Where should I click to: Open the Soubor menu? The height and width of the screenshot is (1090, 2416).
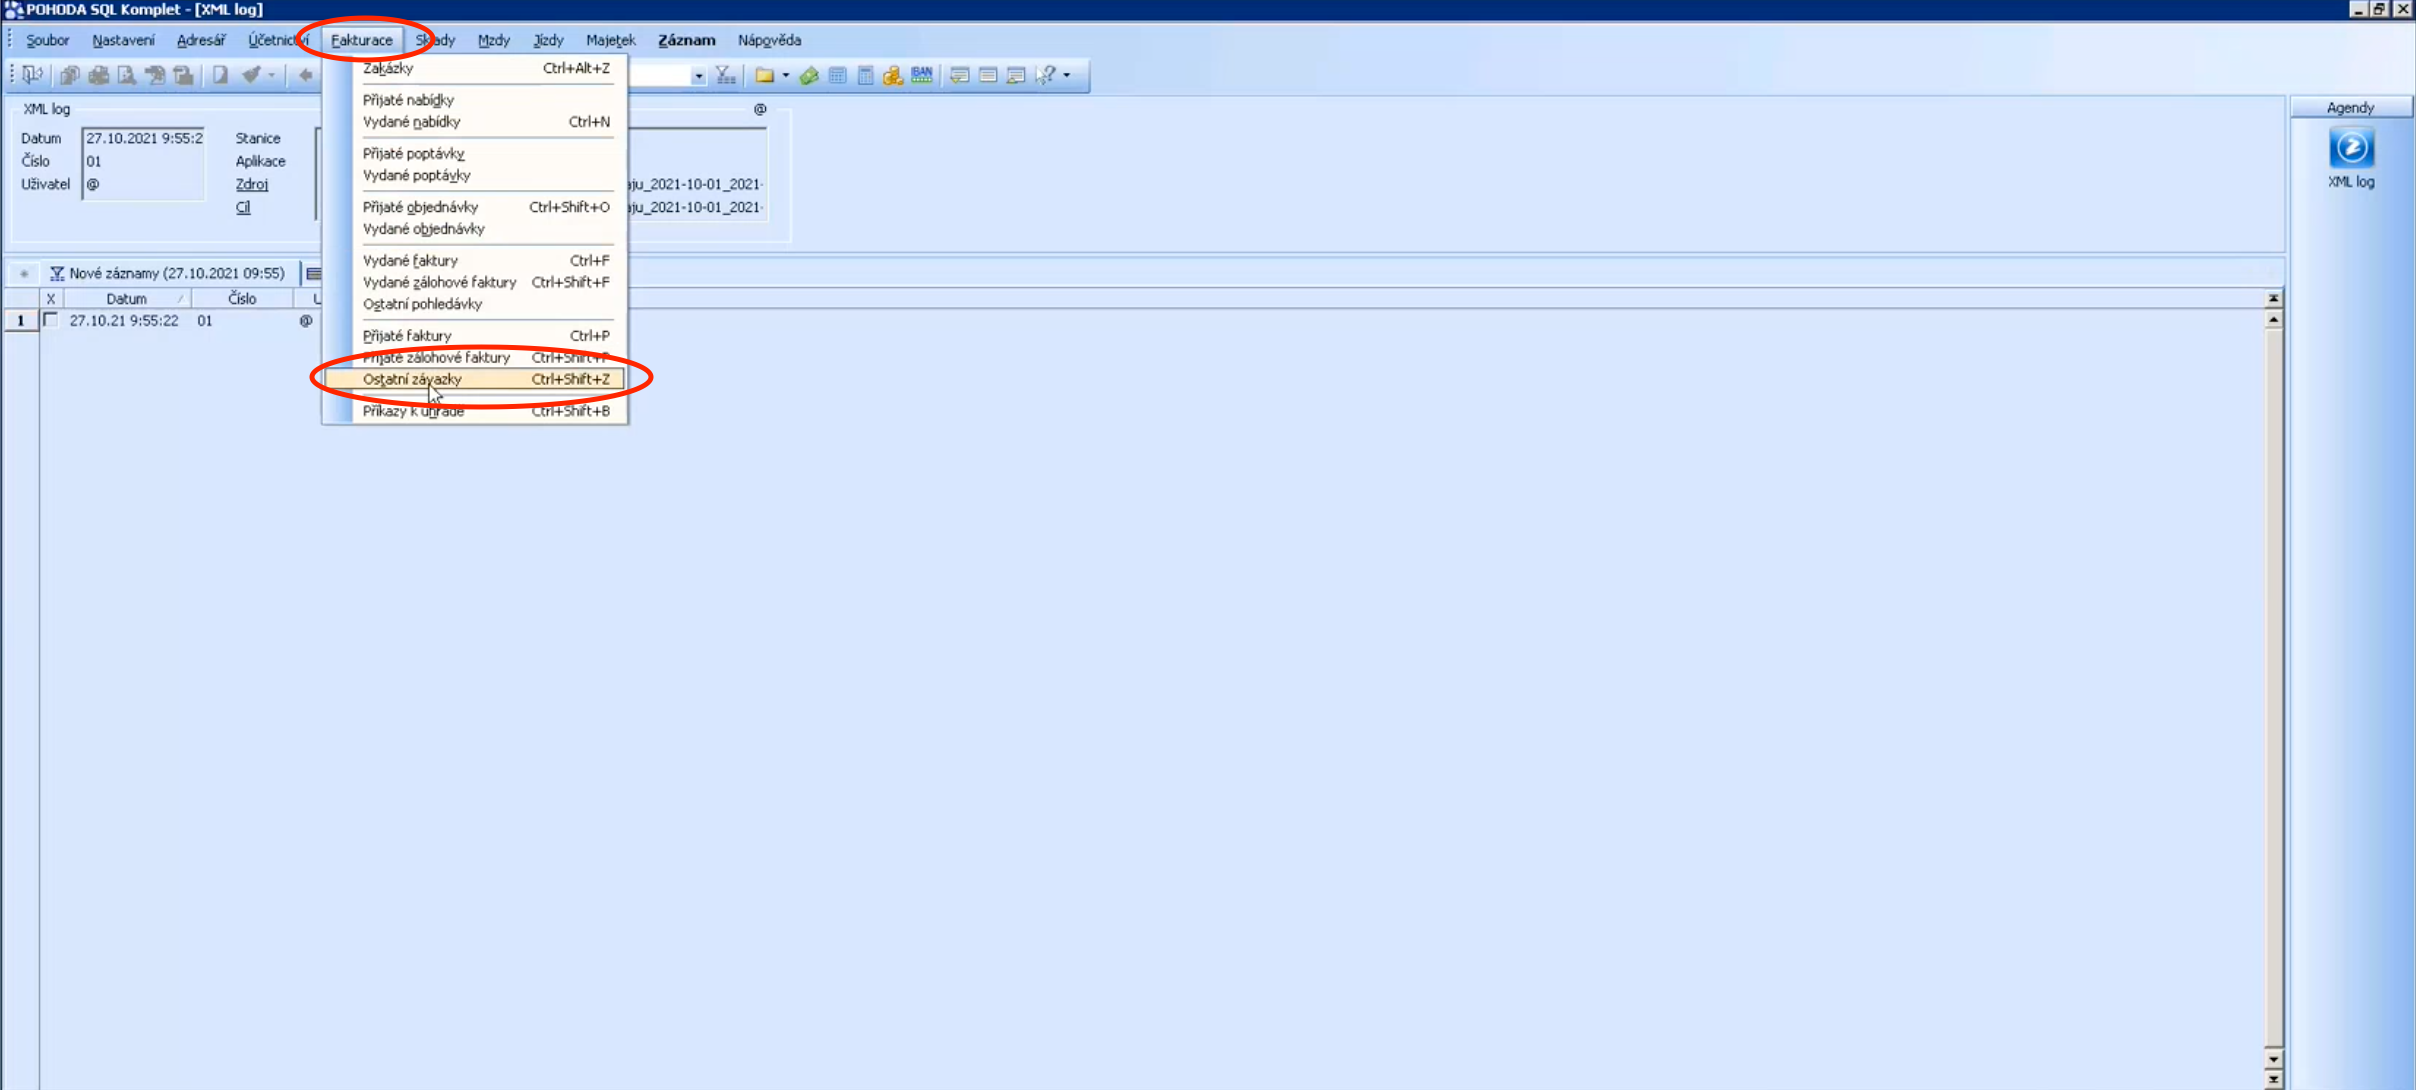click(47, 40)
